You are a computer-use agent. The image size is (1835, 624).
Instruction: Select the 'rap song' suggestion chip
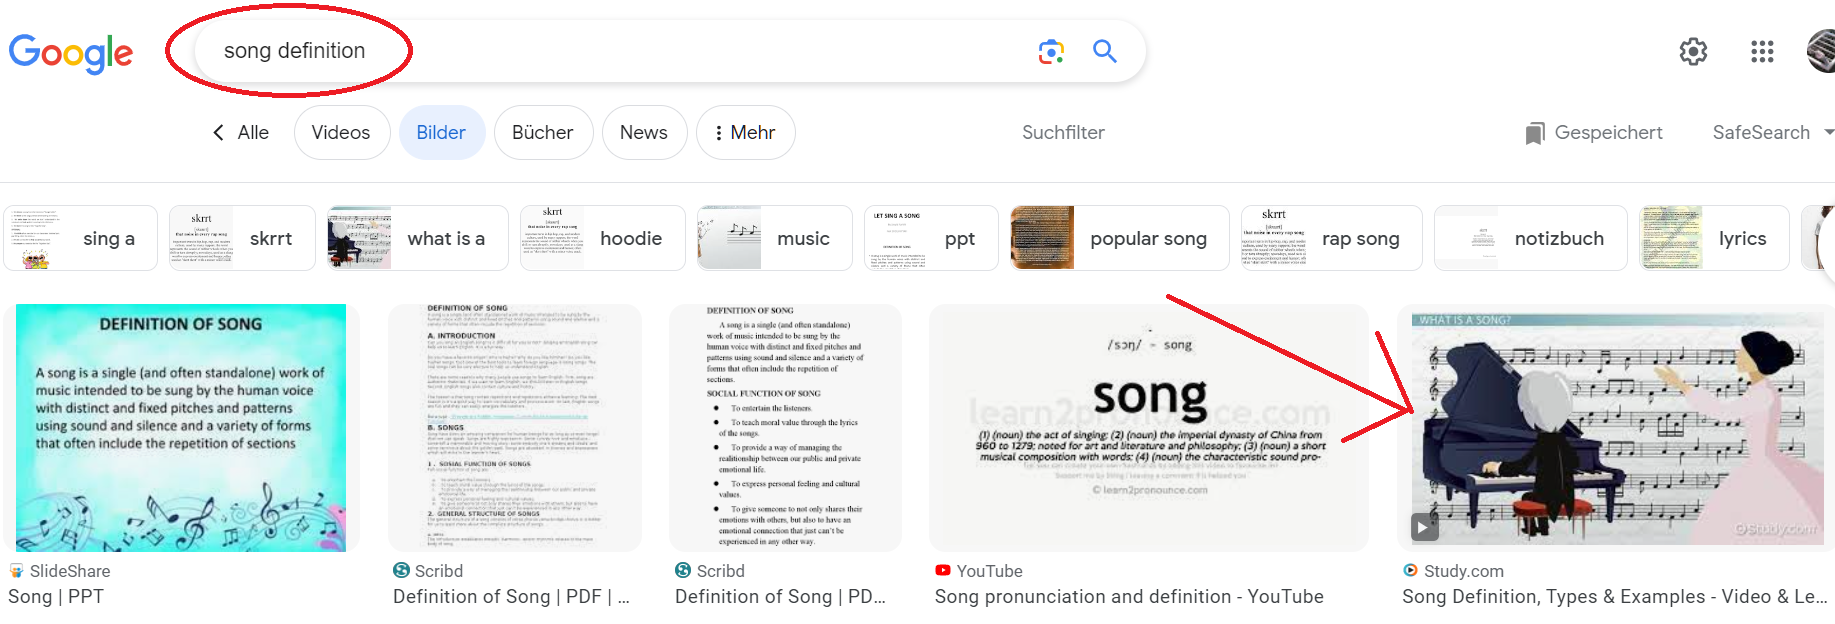coord(1331,238)
